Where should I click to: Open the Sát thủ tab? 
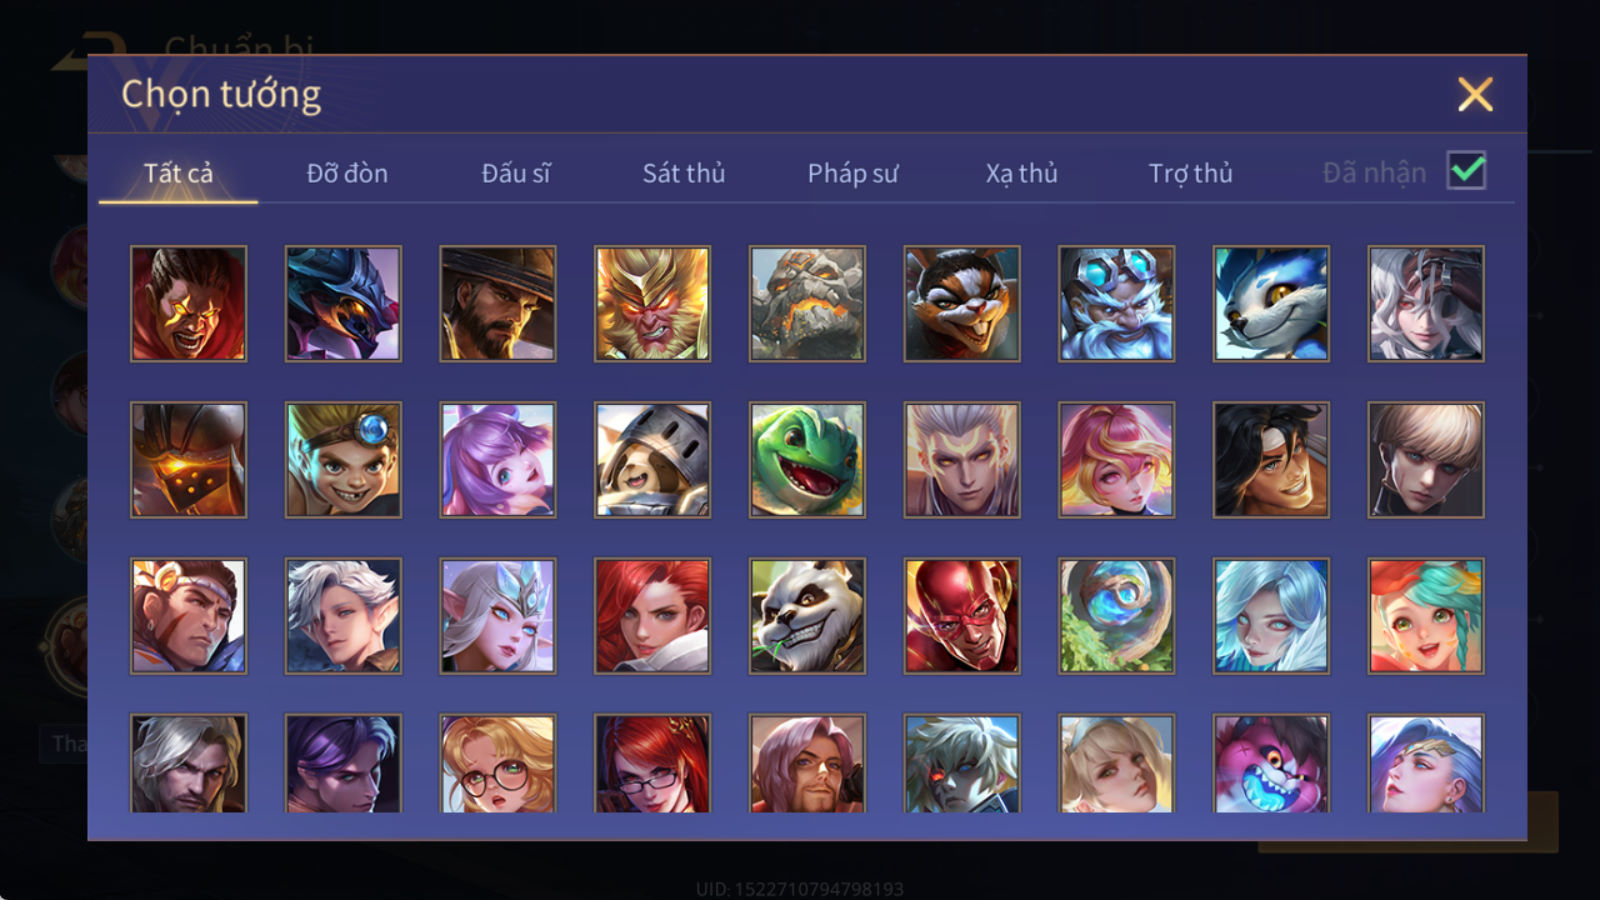(684, 174)
